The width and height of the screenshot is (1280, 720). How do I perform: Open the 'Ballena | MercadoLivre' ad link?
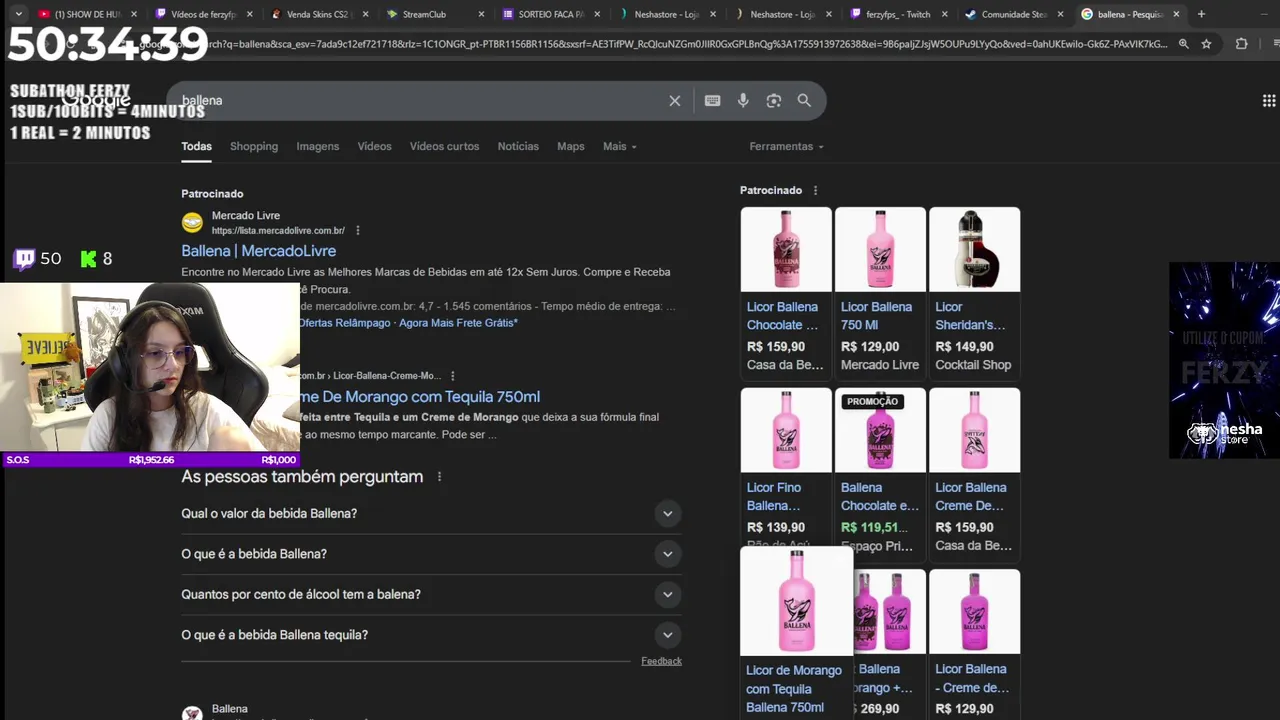(x=258, y=251)
